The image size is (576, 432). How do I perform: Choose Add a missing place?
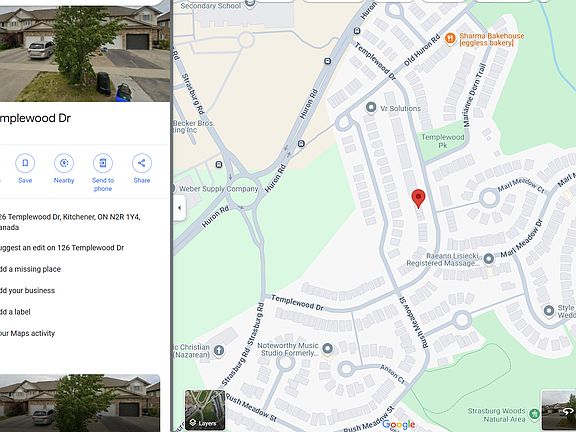(x=30, y=269)
